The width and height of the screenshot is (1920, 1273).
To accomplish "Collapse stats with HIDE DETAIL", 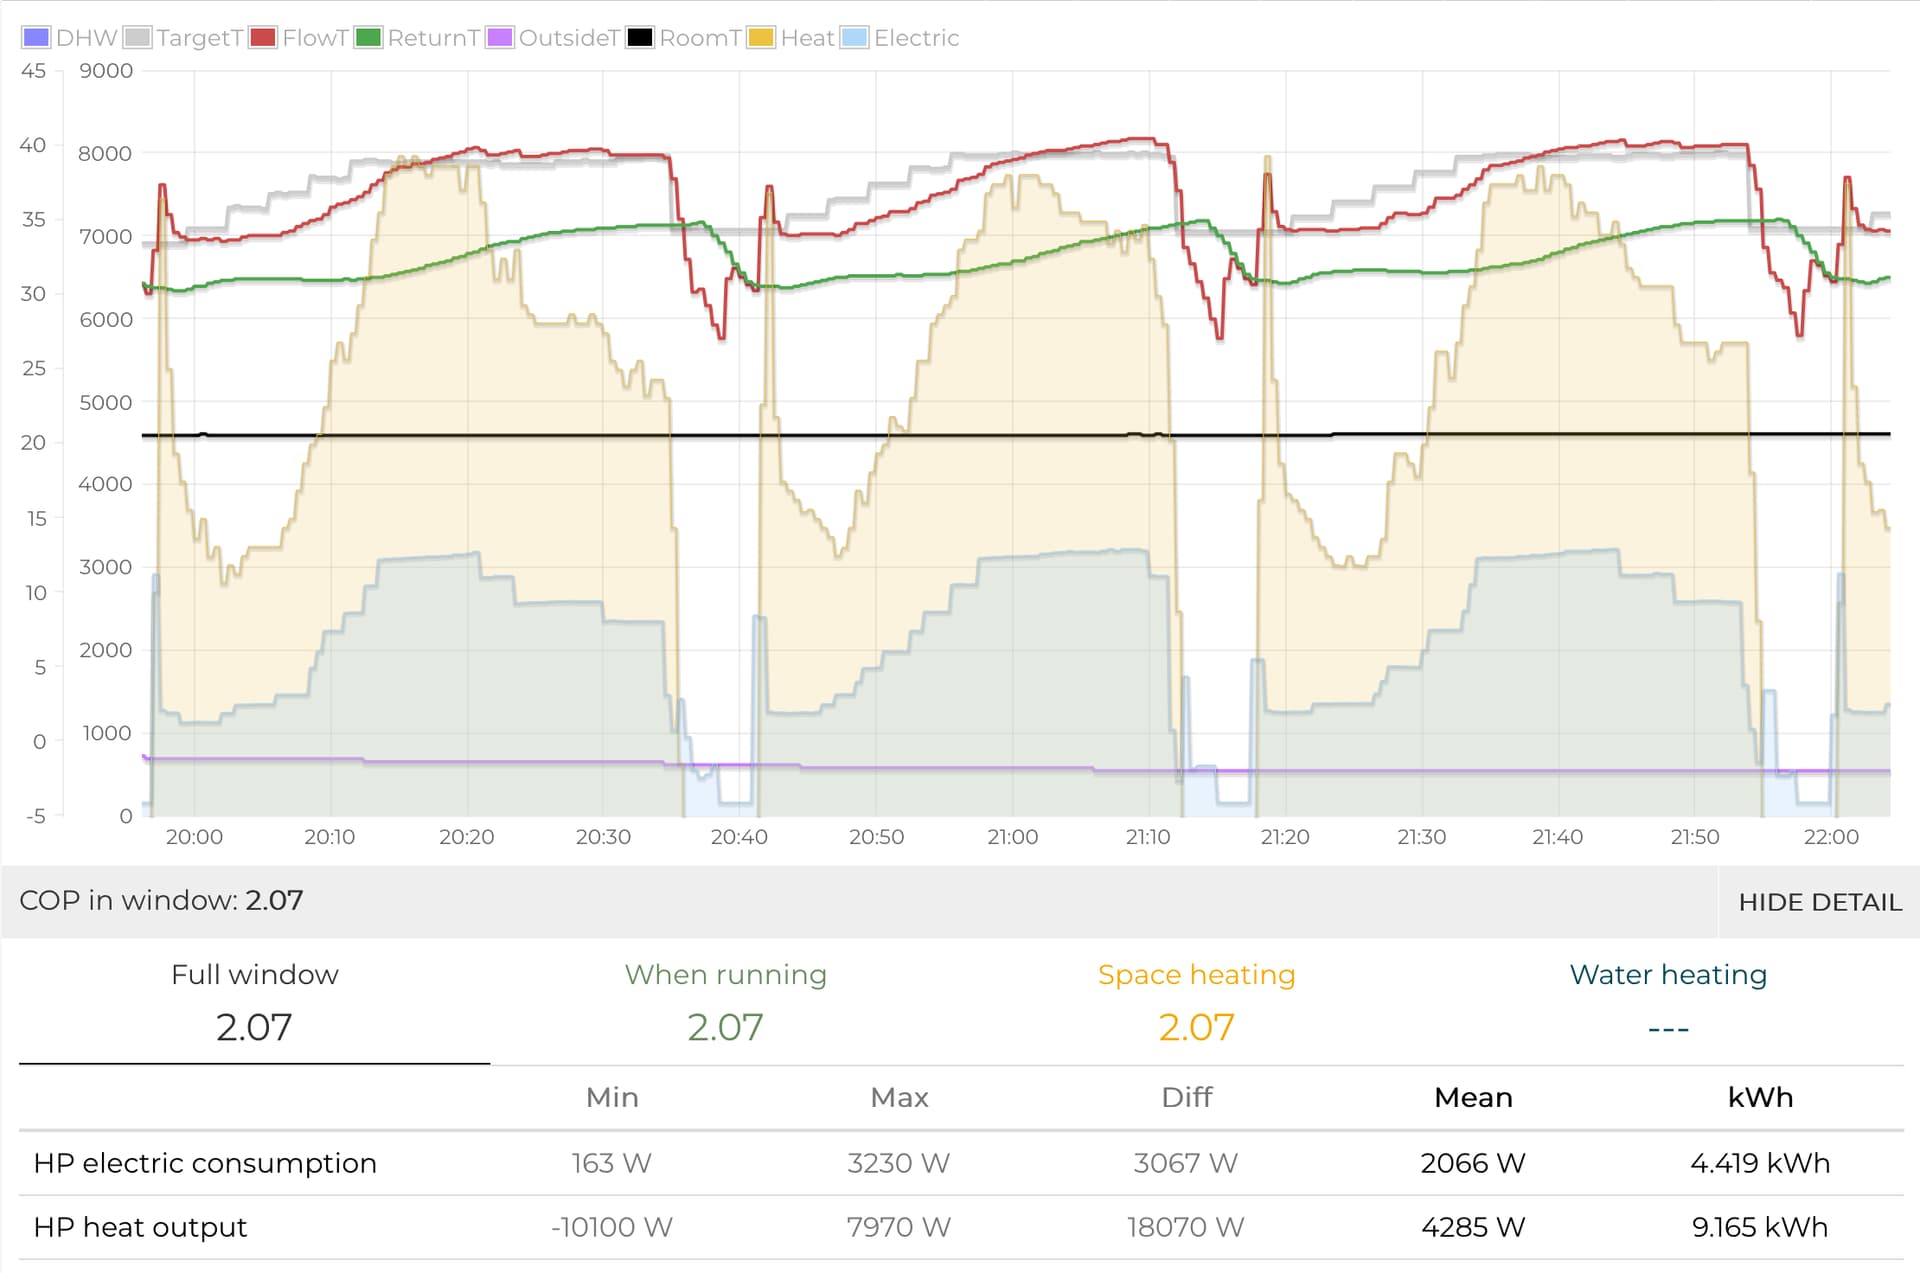I will [x=1819, y=902].
